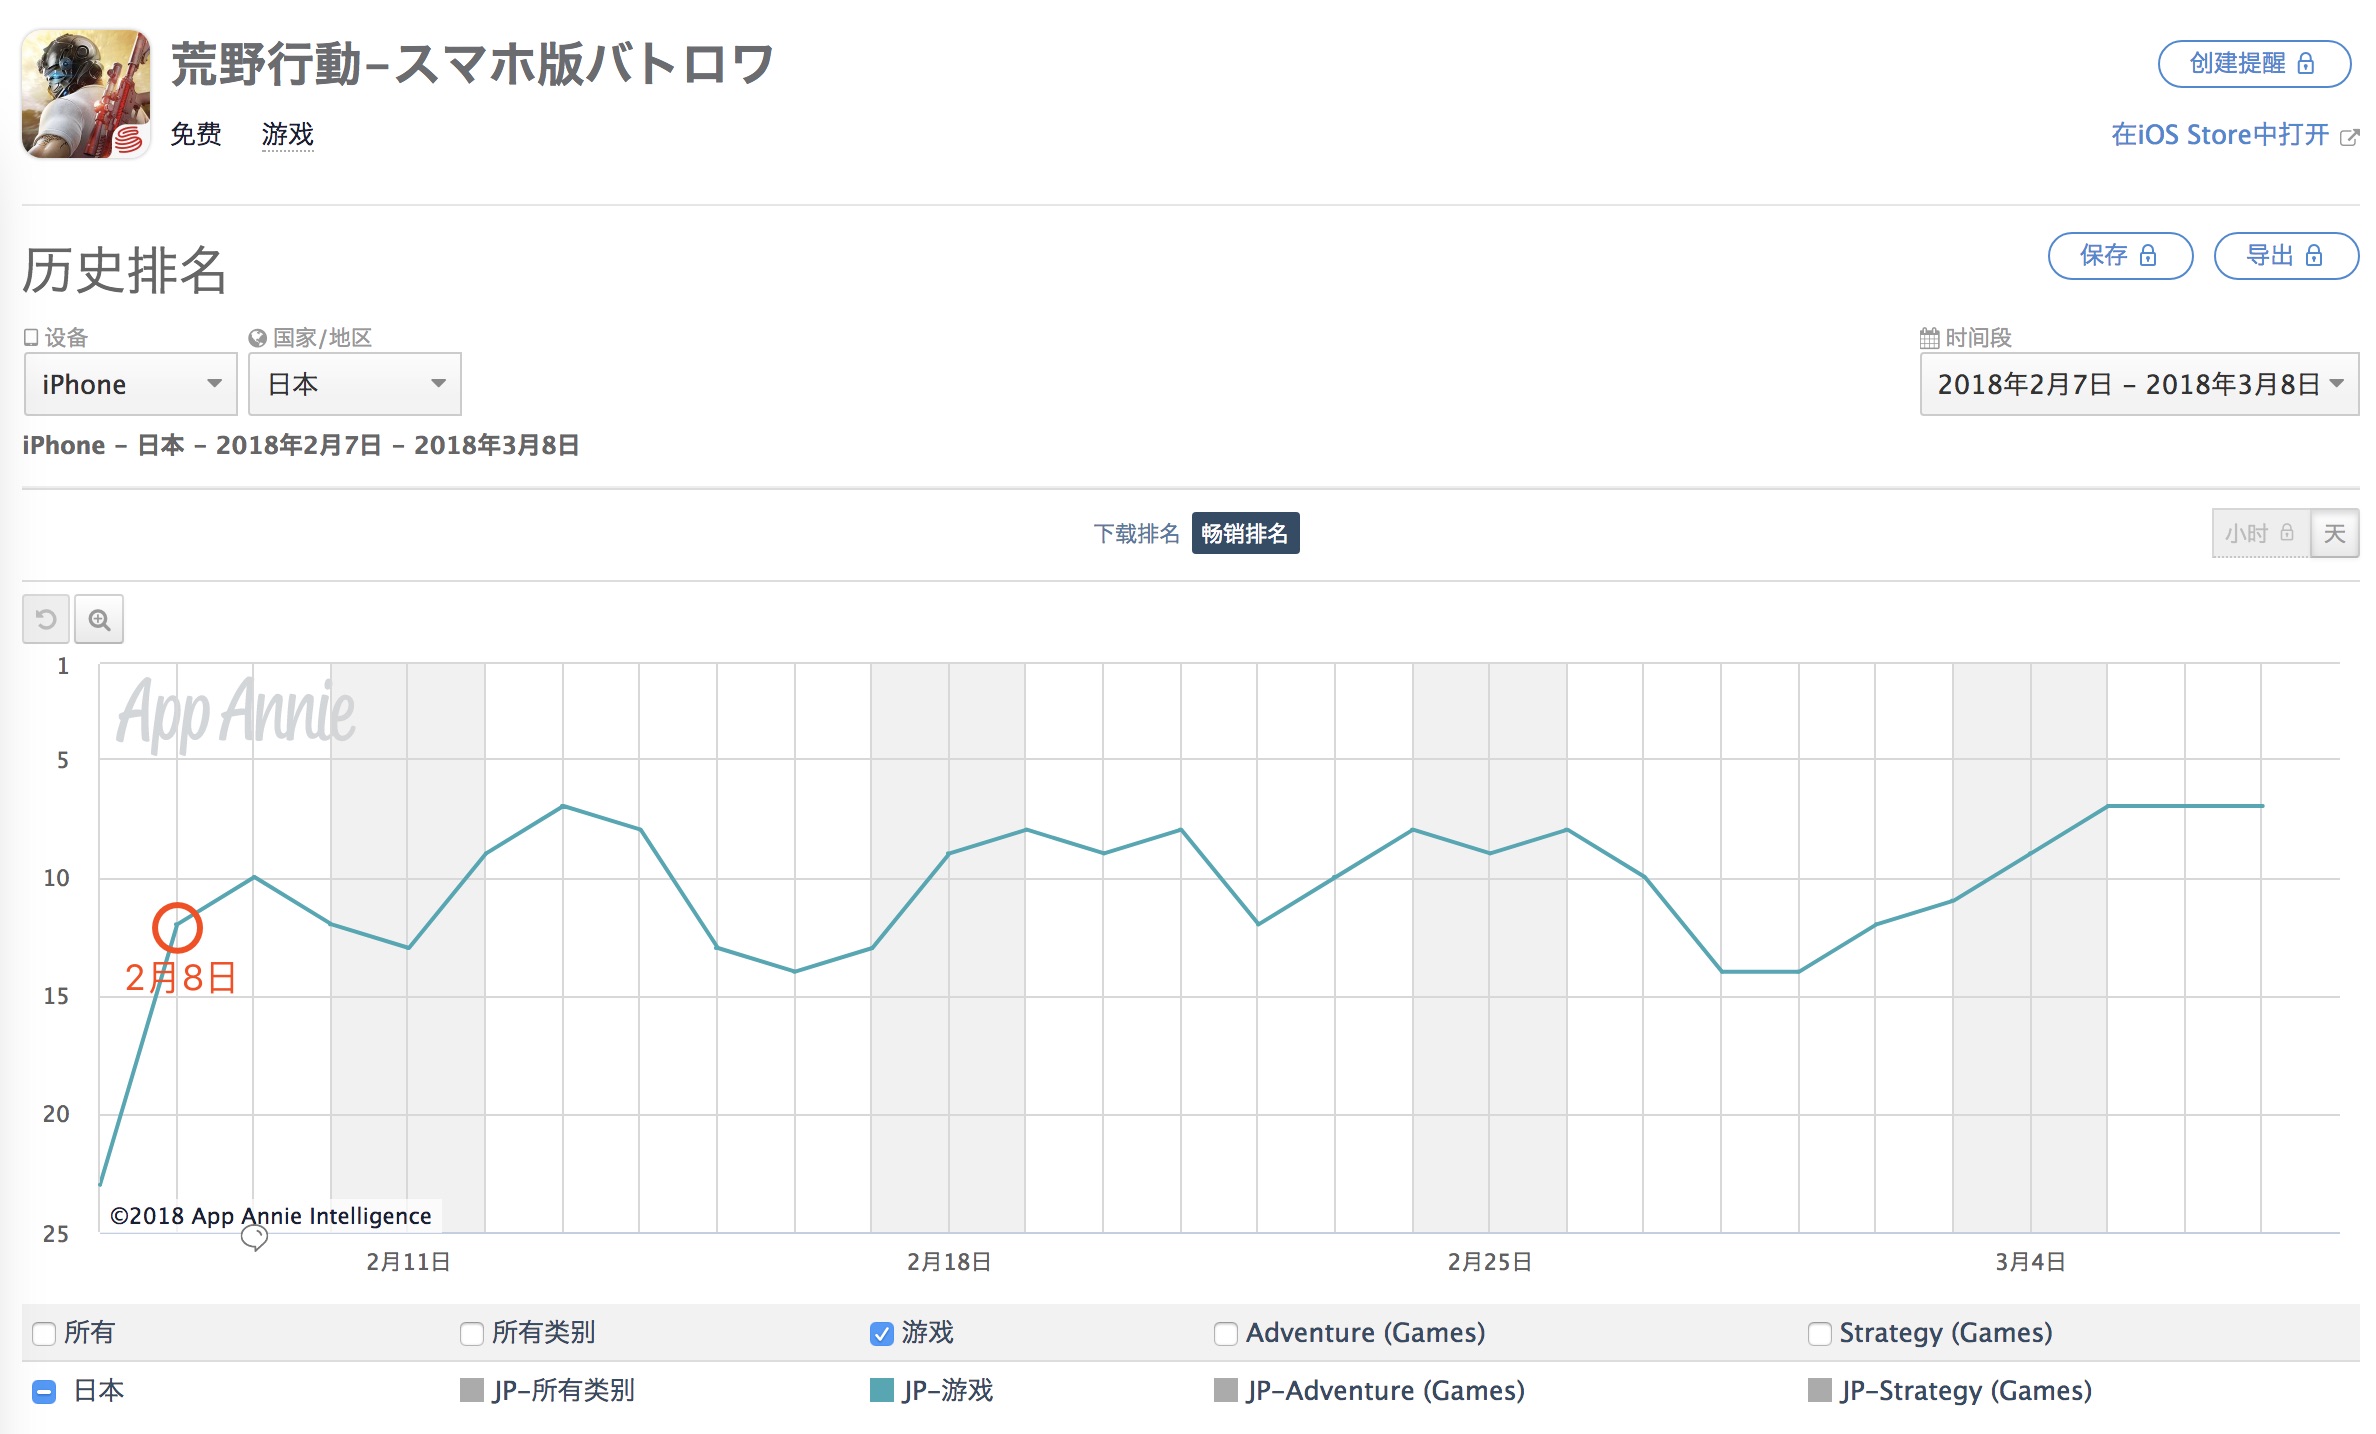The width and height of the screenshot is (2376, 1434).
Task: Click the chart reset/undo zoom icon
Action: point(46,620)
